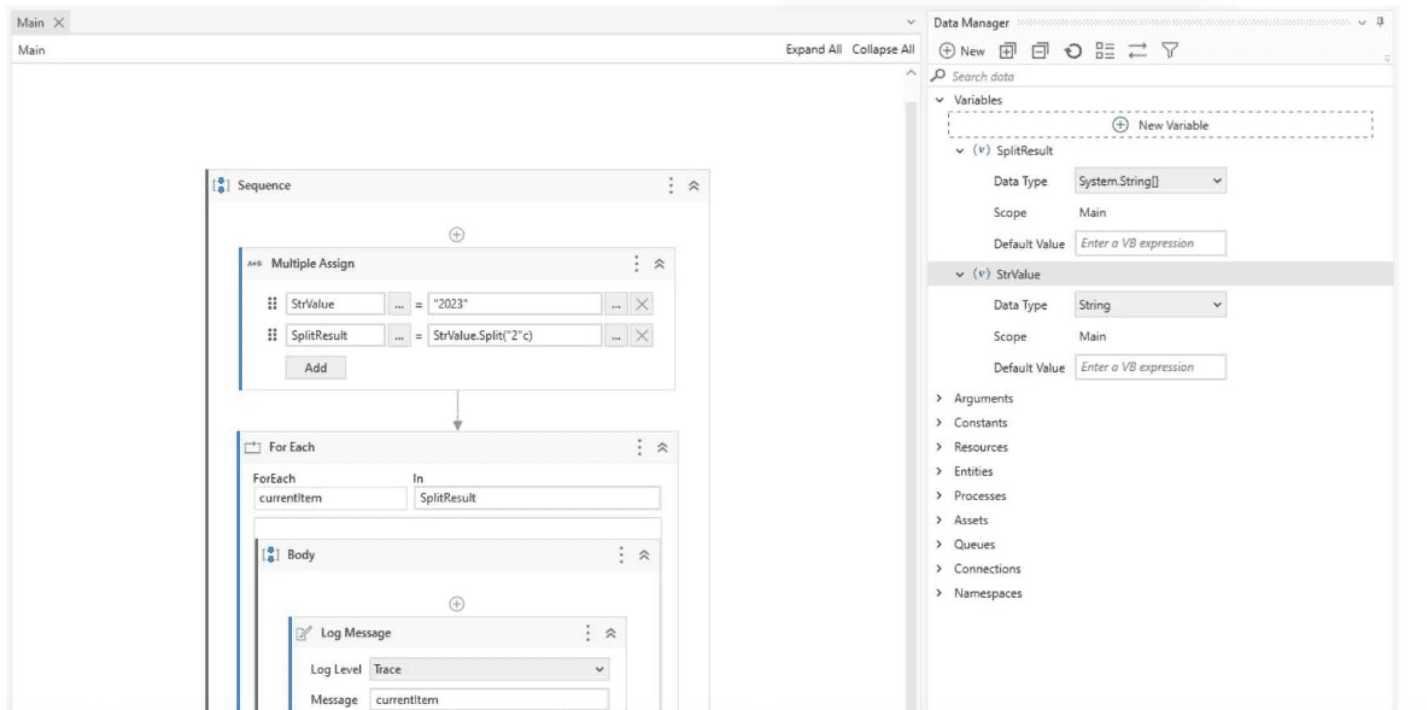This screenshot has height=710, width=1427.
Task: Open the Multiple Assign options menu
Action: (x=636, y=263)
